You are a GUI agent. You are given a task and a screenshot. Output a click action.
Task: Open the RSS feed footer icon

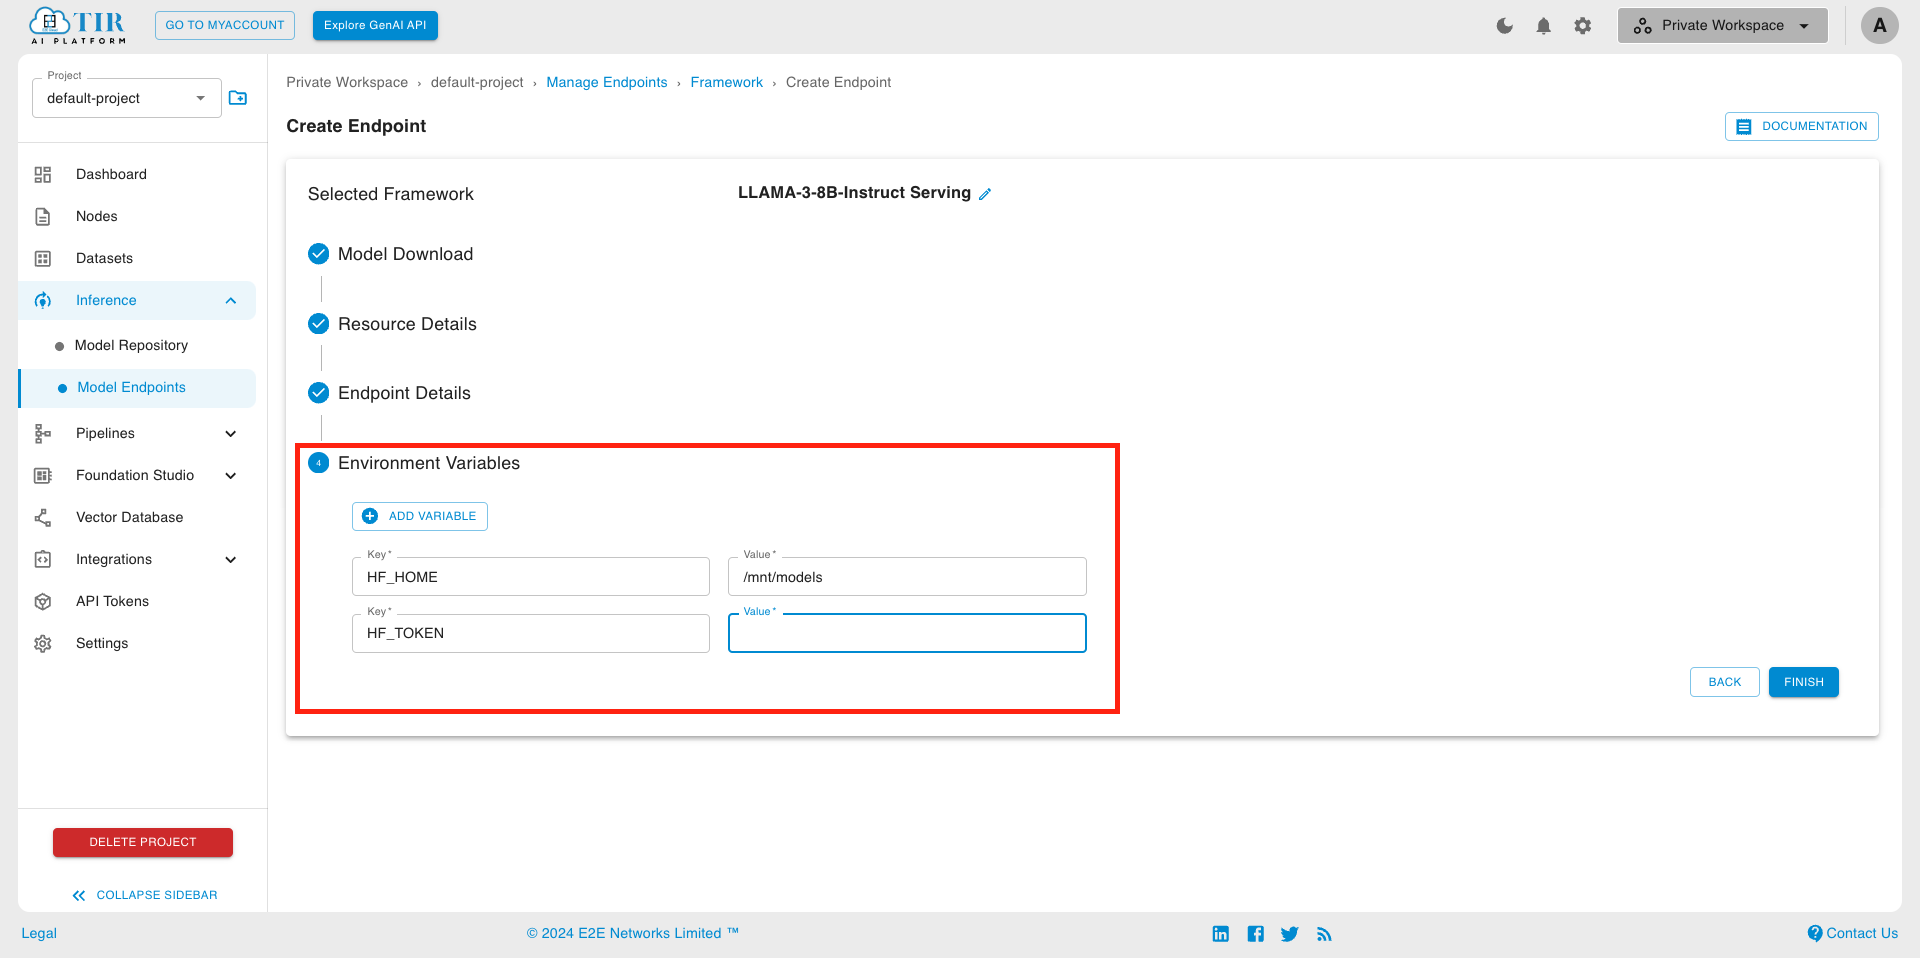tap(1324, 934)
